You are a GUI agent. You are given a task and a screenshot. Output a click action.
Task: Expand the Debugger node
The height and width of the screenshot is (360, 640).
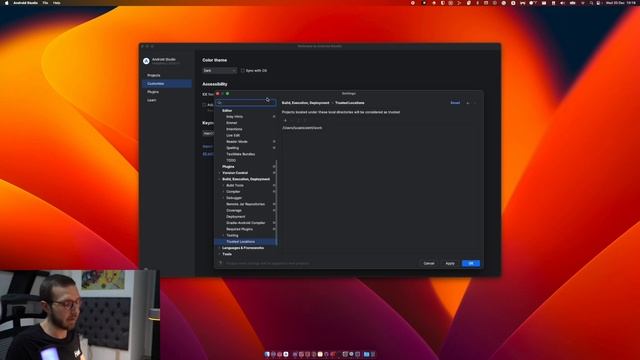223,198
